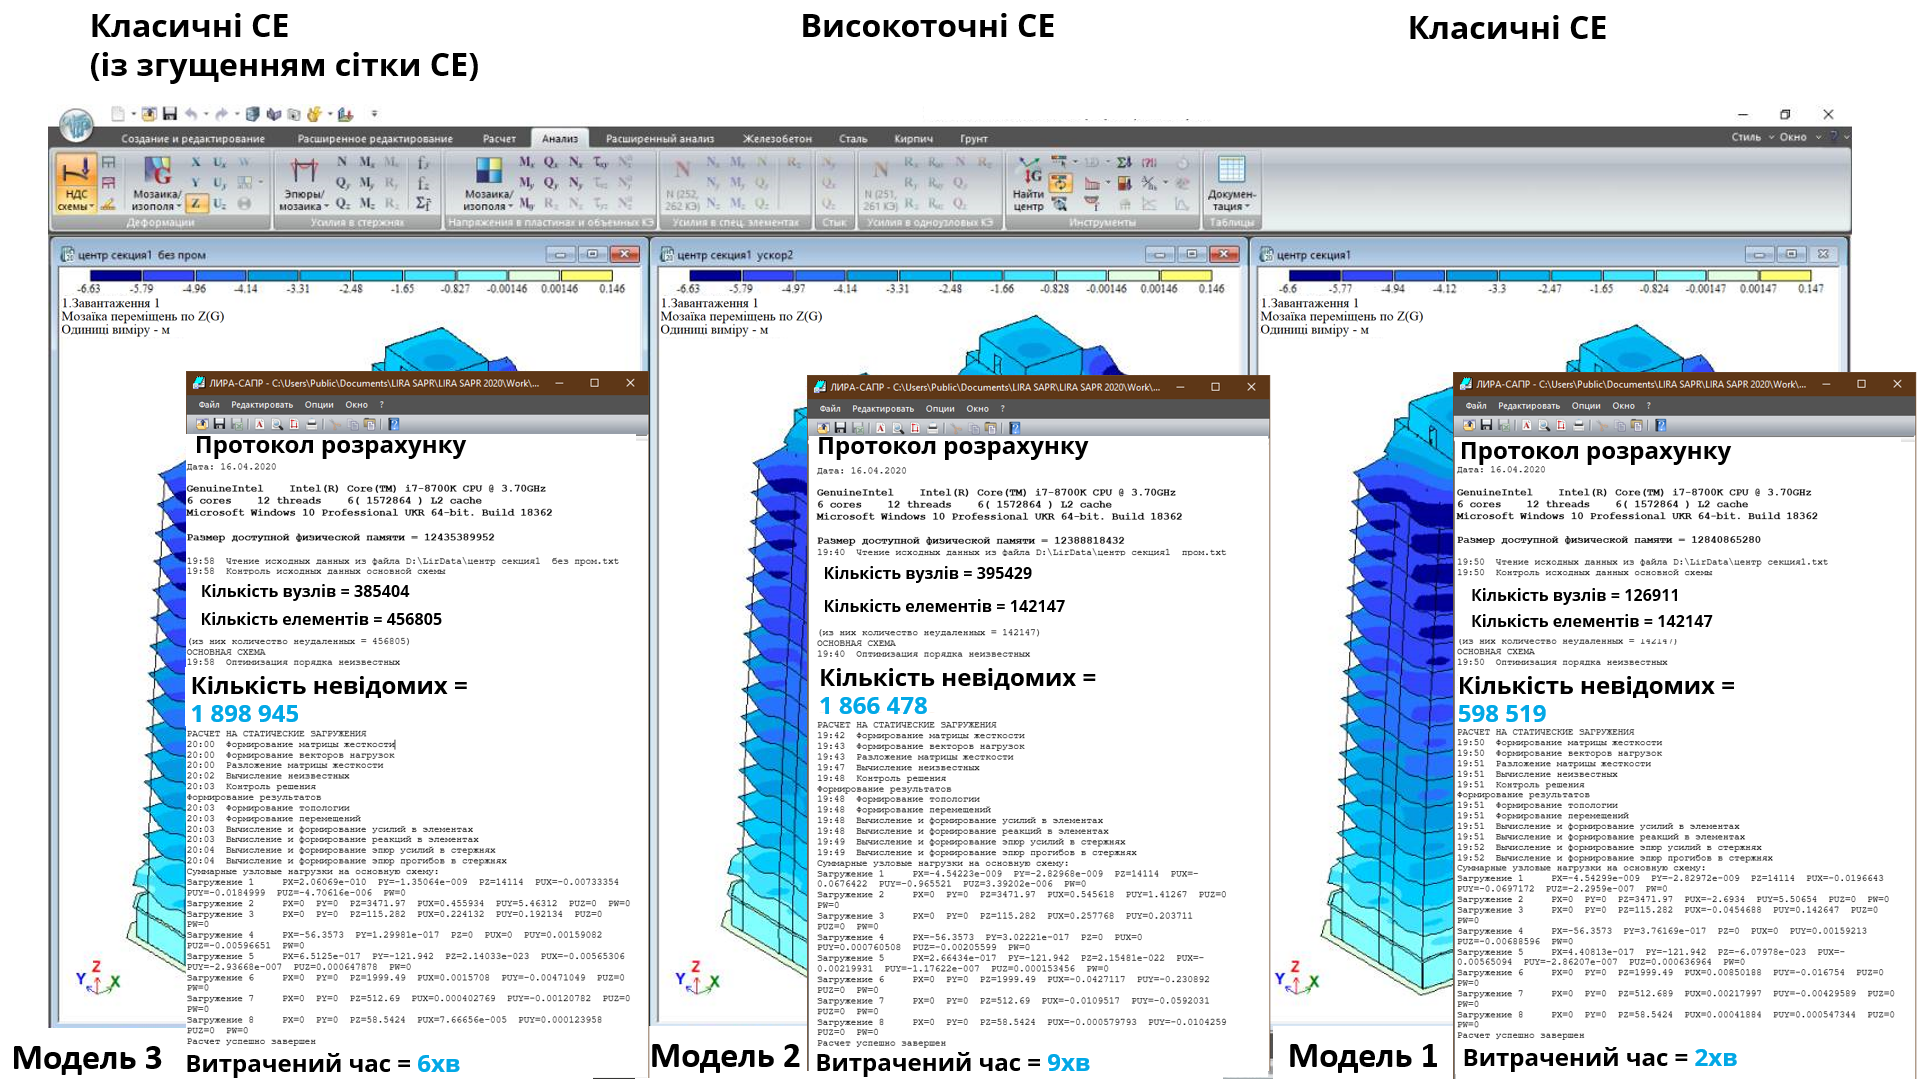Viewport: 1919px width, 1079px height.
Task: Expand the Стиль dropdown in the ribbon
Action: (1751, 137)
